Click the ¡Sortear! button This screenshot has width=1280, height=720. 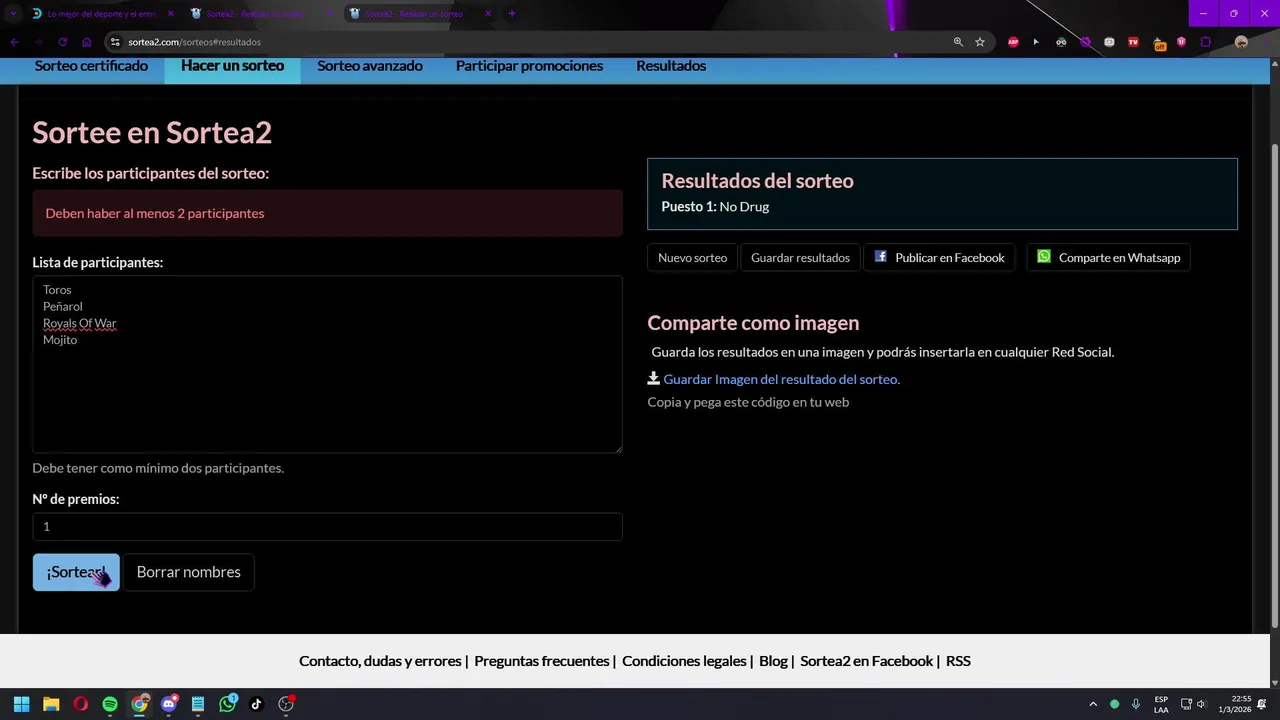[x=76, y=572]
